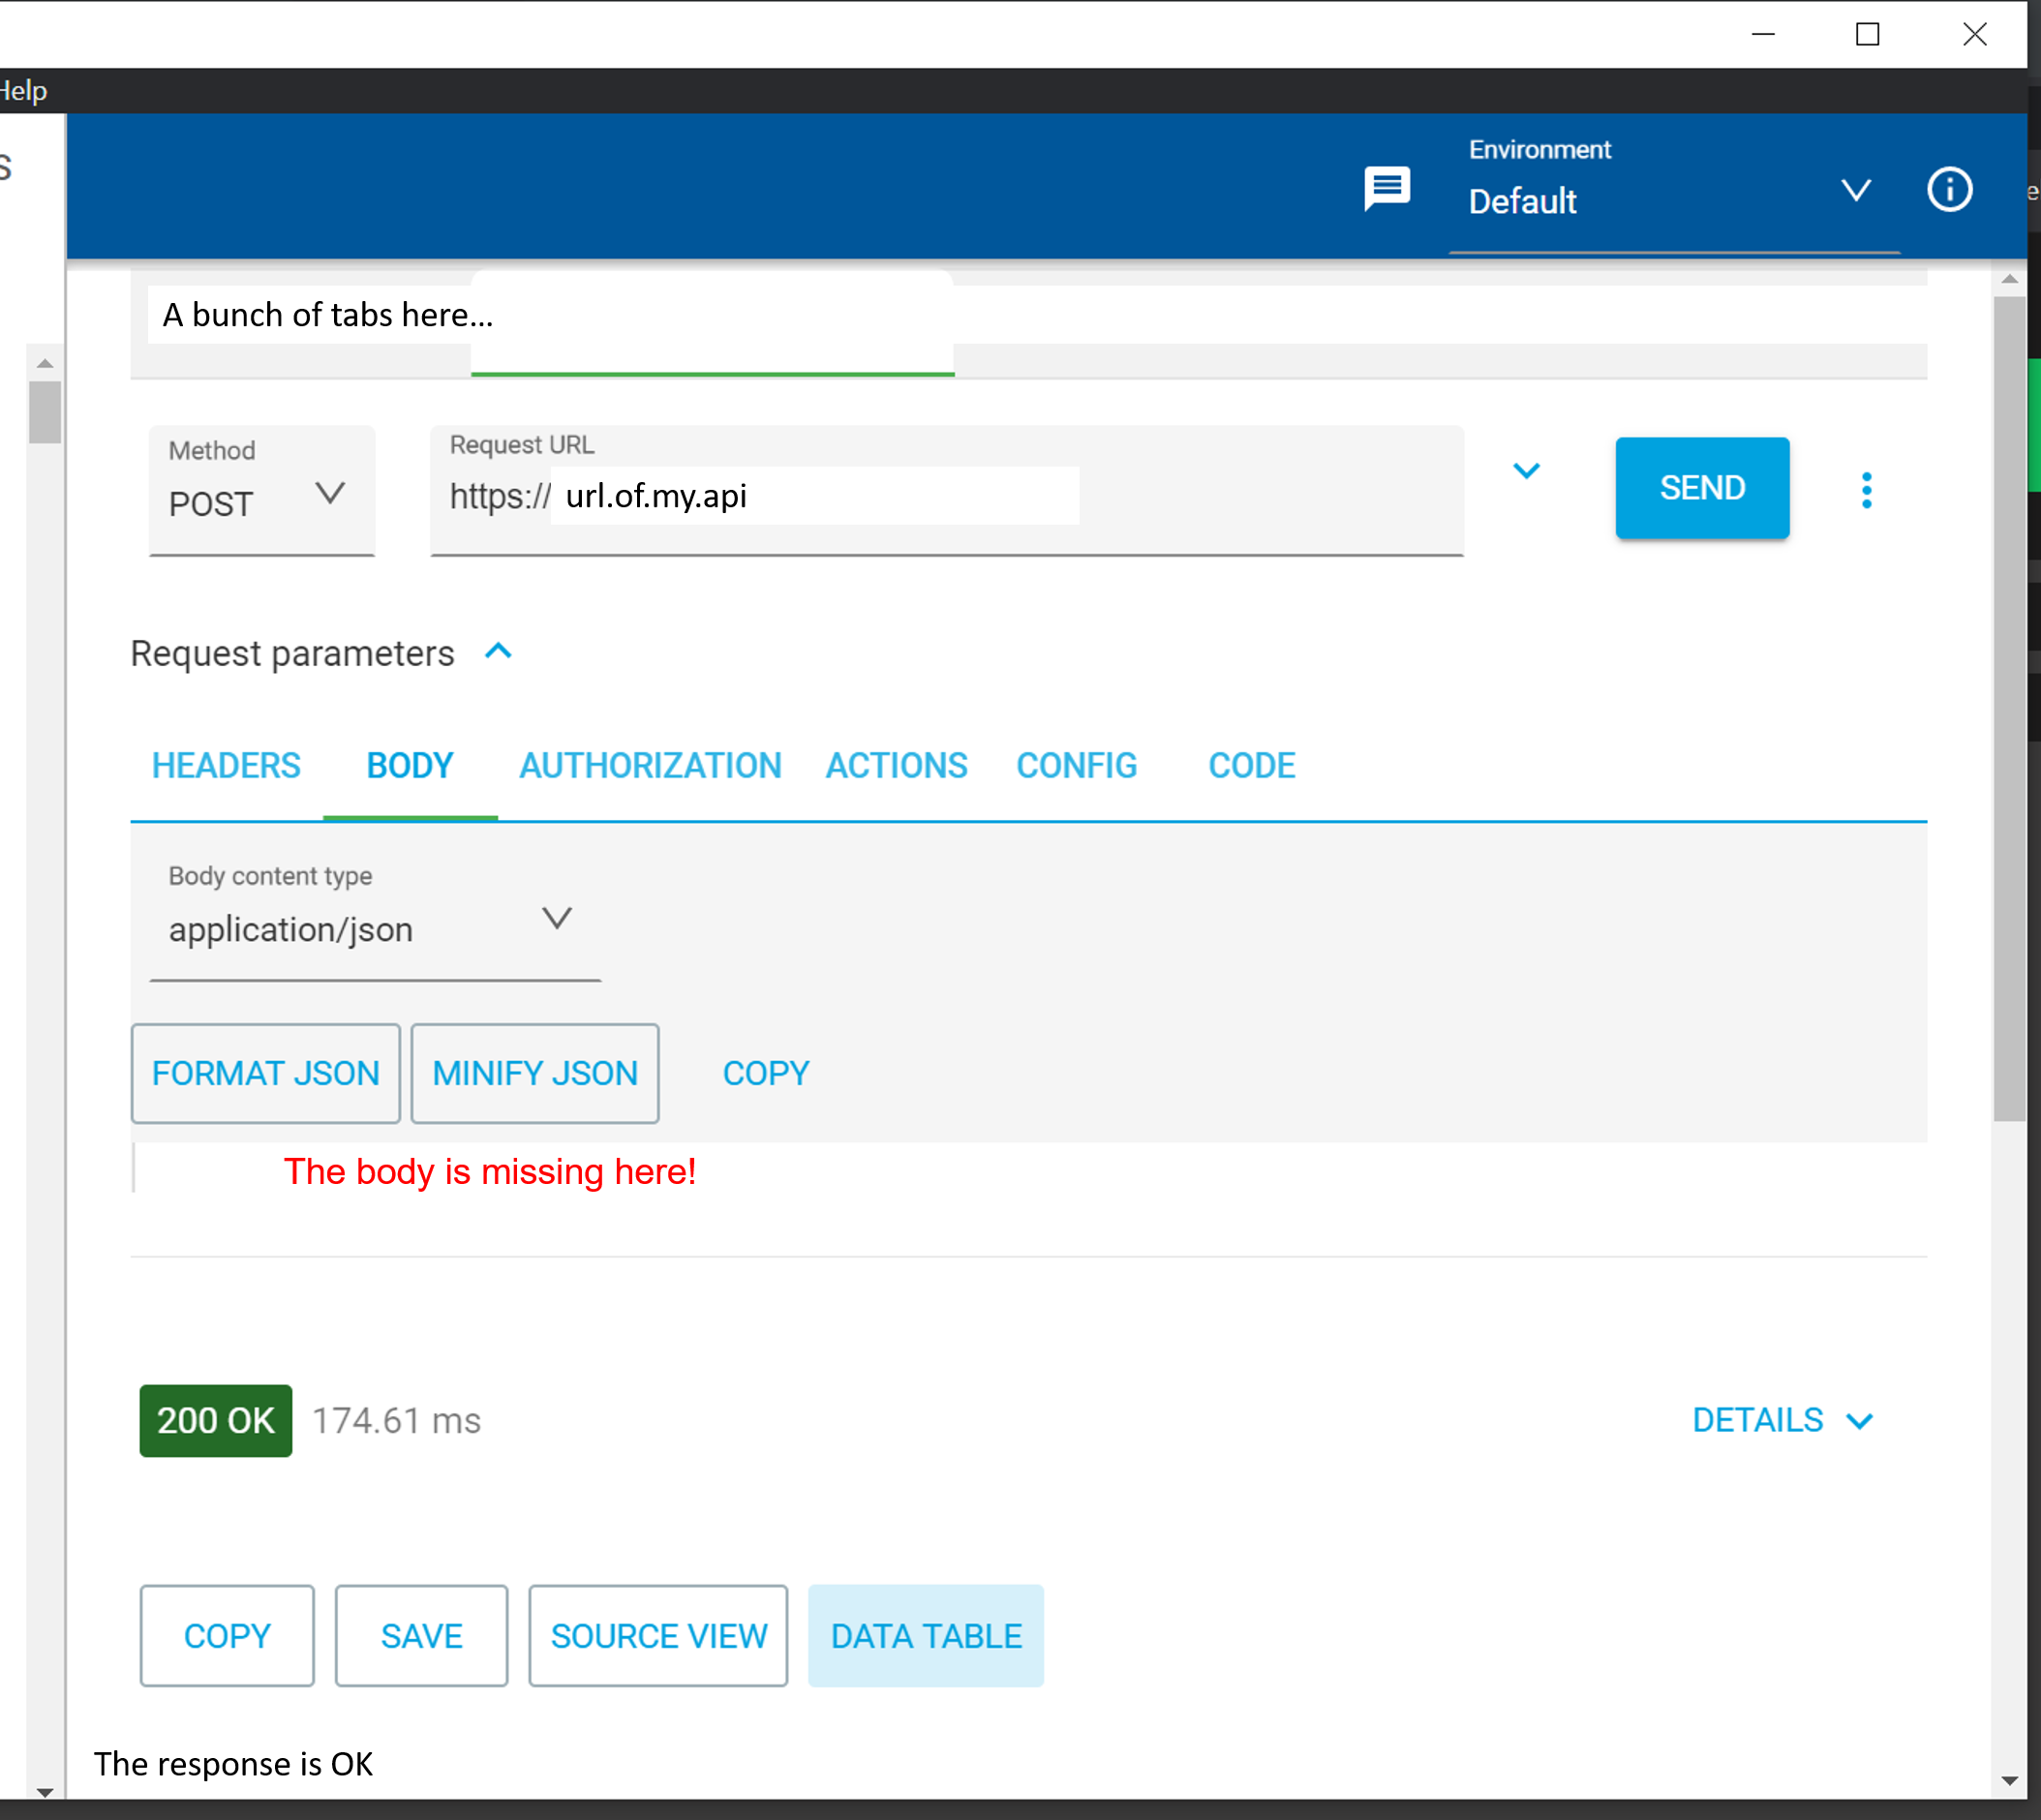The image size is (2041, 1820).
Task: Switch to the HEADERS tab
Action: click(225, 765)
